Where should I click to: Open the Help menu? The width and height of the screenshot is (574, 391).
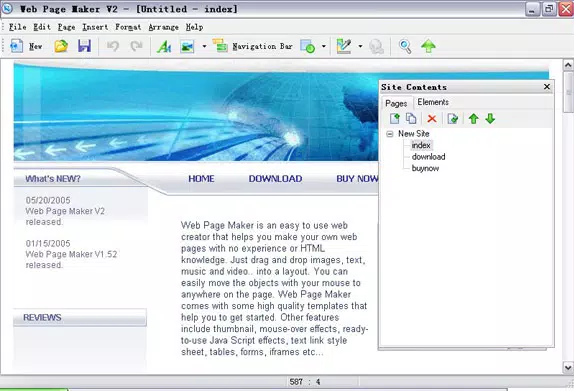(x=194, y=27)
